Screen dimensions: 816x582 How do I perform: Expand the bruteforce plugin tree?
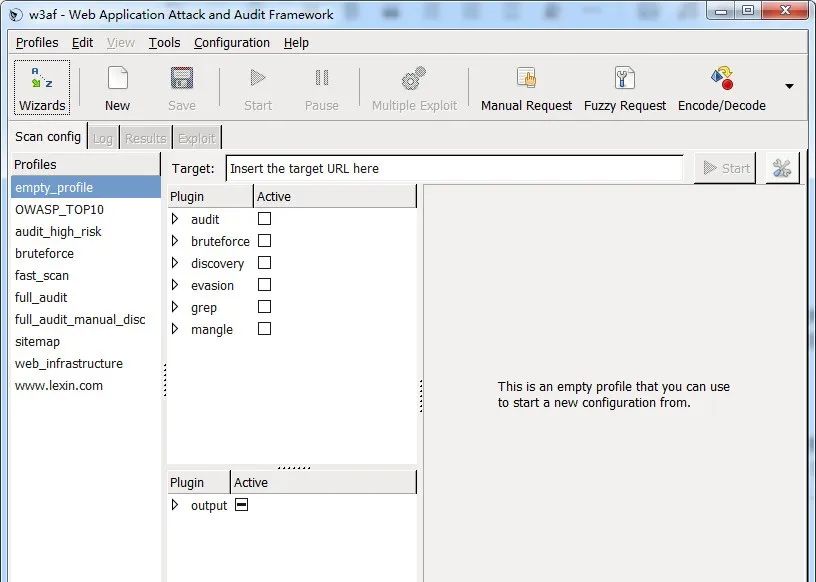pyautogui.click(x=176, y=241)
